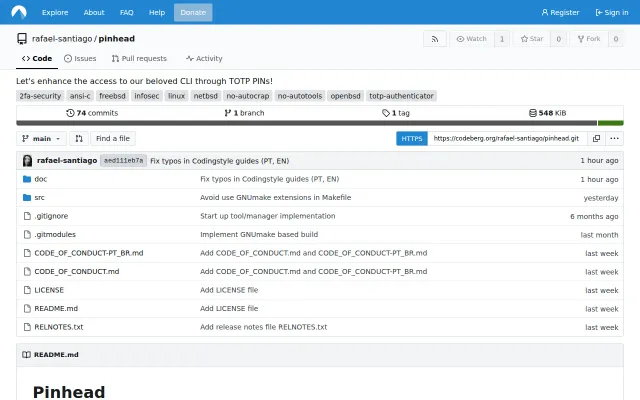The width and height of the screenshot is (640, 400).
Task: Click the CODE_OF_CONDUCT.md file icon
Action: (x=27, y=271)
